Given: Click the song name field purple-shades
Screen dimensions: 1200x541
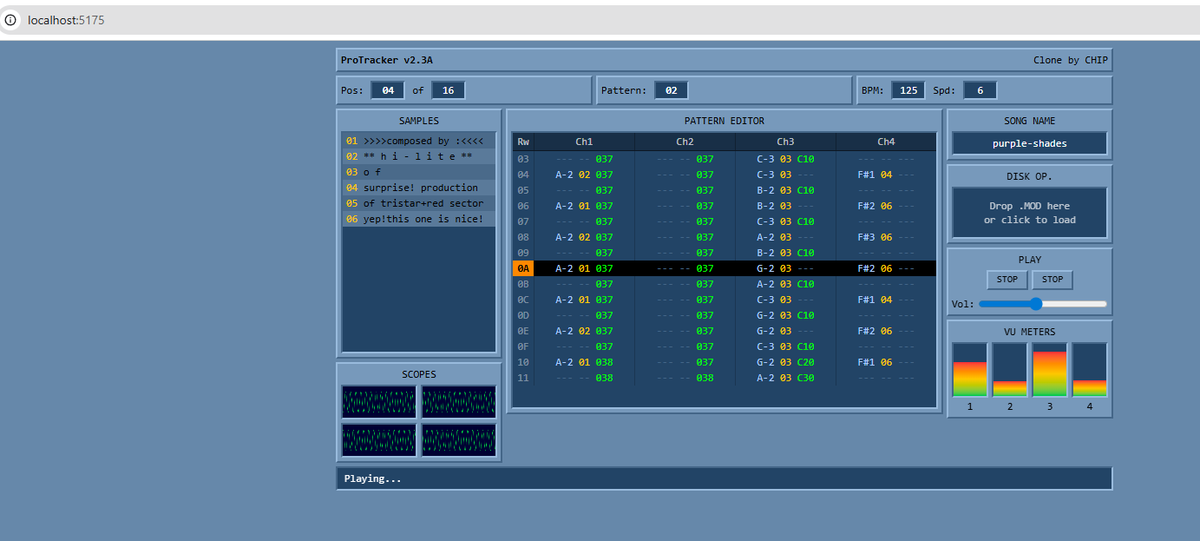Looking at the screenshot, I should point(1030,143).
